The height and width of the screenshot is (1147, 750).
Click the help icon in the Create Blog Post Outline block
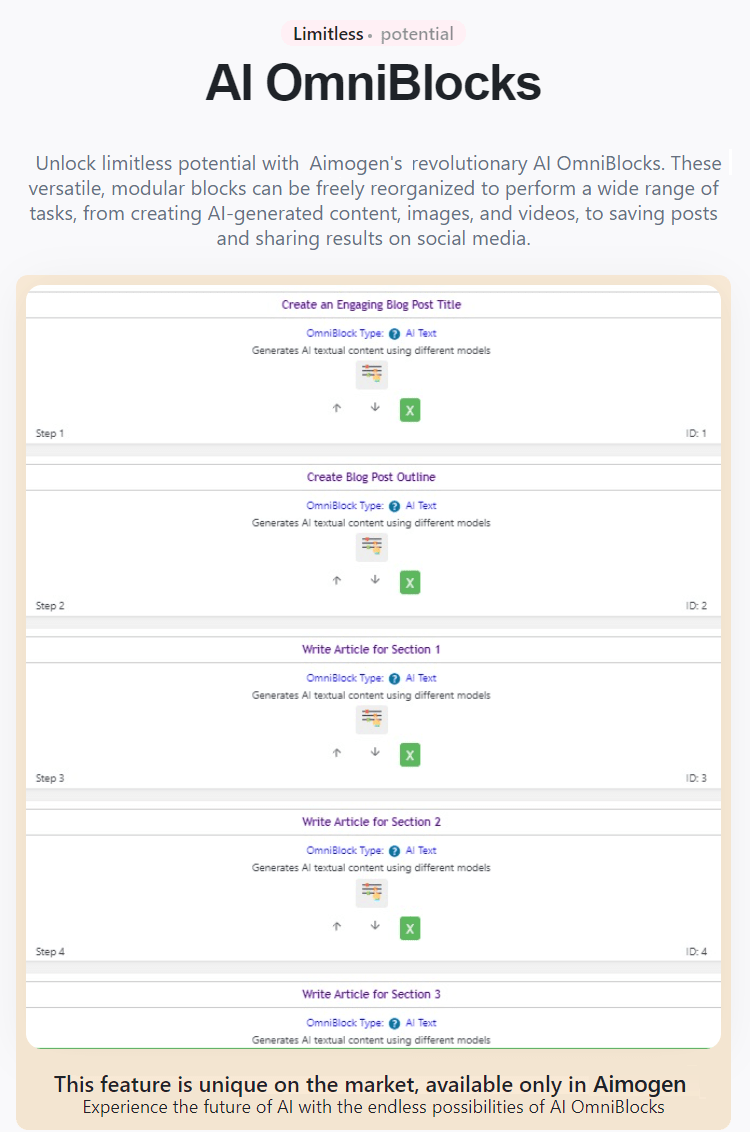(x=394, y=505)
